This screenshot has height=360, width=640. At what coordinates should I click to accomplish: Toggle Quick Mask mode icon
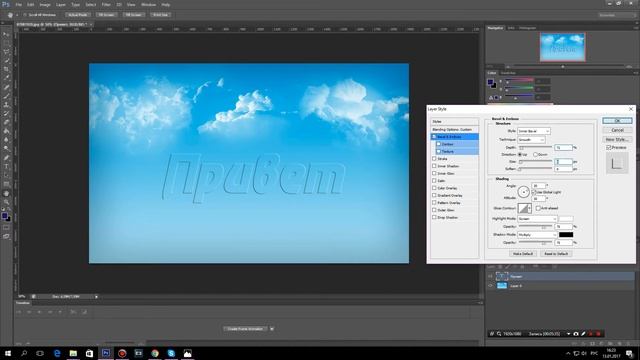pyautogui.click(x=6, y=228)
